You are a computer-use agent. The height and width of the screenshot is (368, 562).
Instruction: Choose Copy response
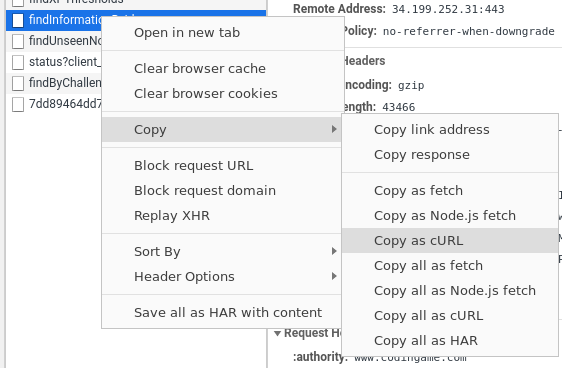point(450,154)
